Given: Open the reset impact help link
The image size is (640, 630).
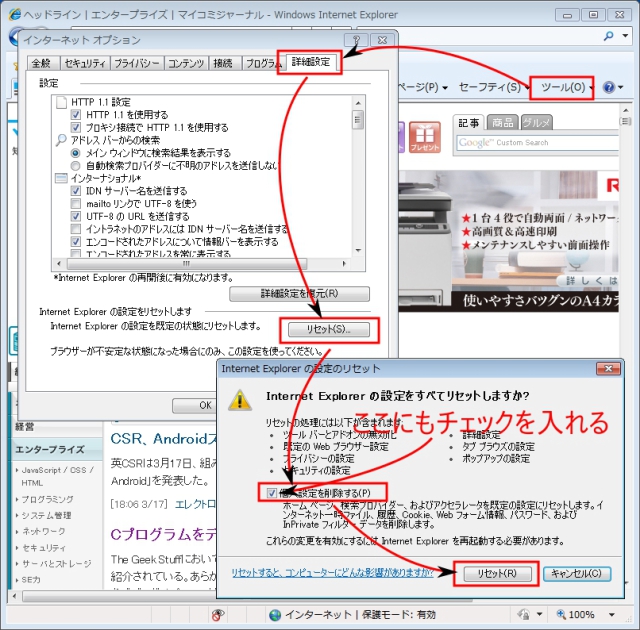Looking at the screenshot, I should point(332,572).
